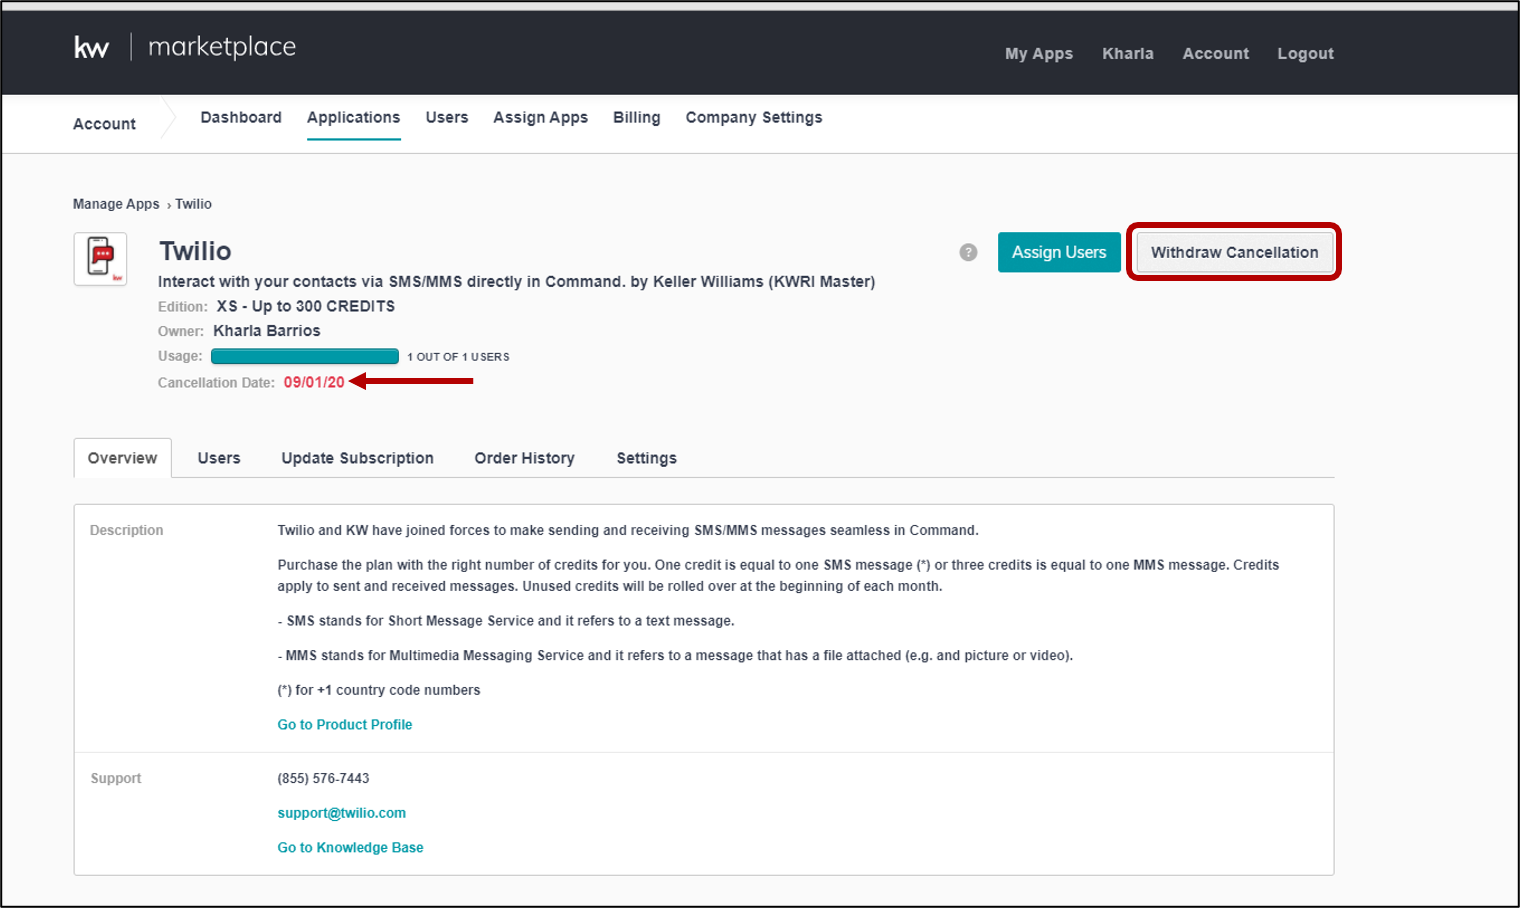Click the Twilio app icon
The image size is (1520, 908).
(100, 259)
